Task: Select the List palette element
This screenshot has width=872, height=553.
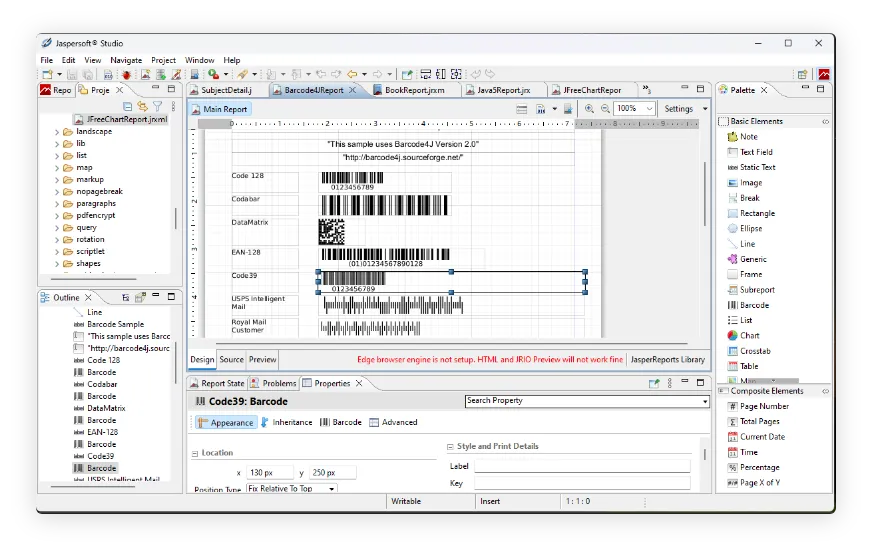Action: [740, 320]
